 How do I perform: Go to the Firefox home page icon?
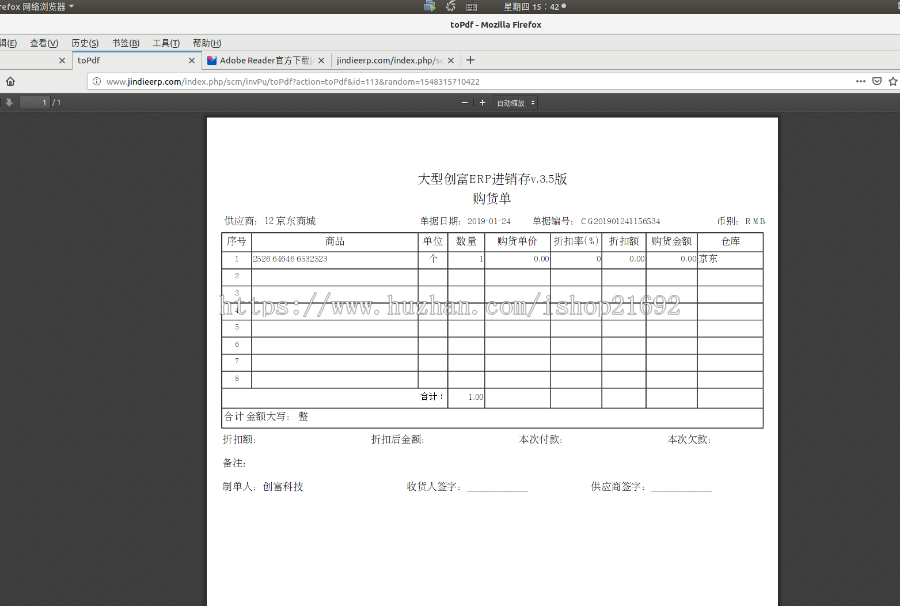coord(10,81)
